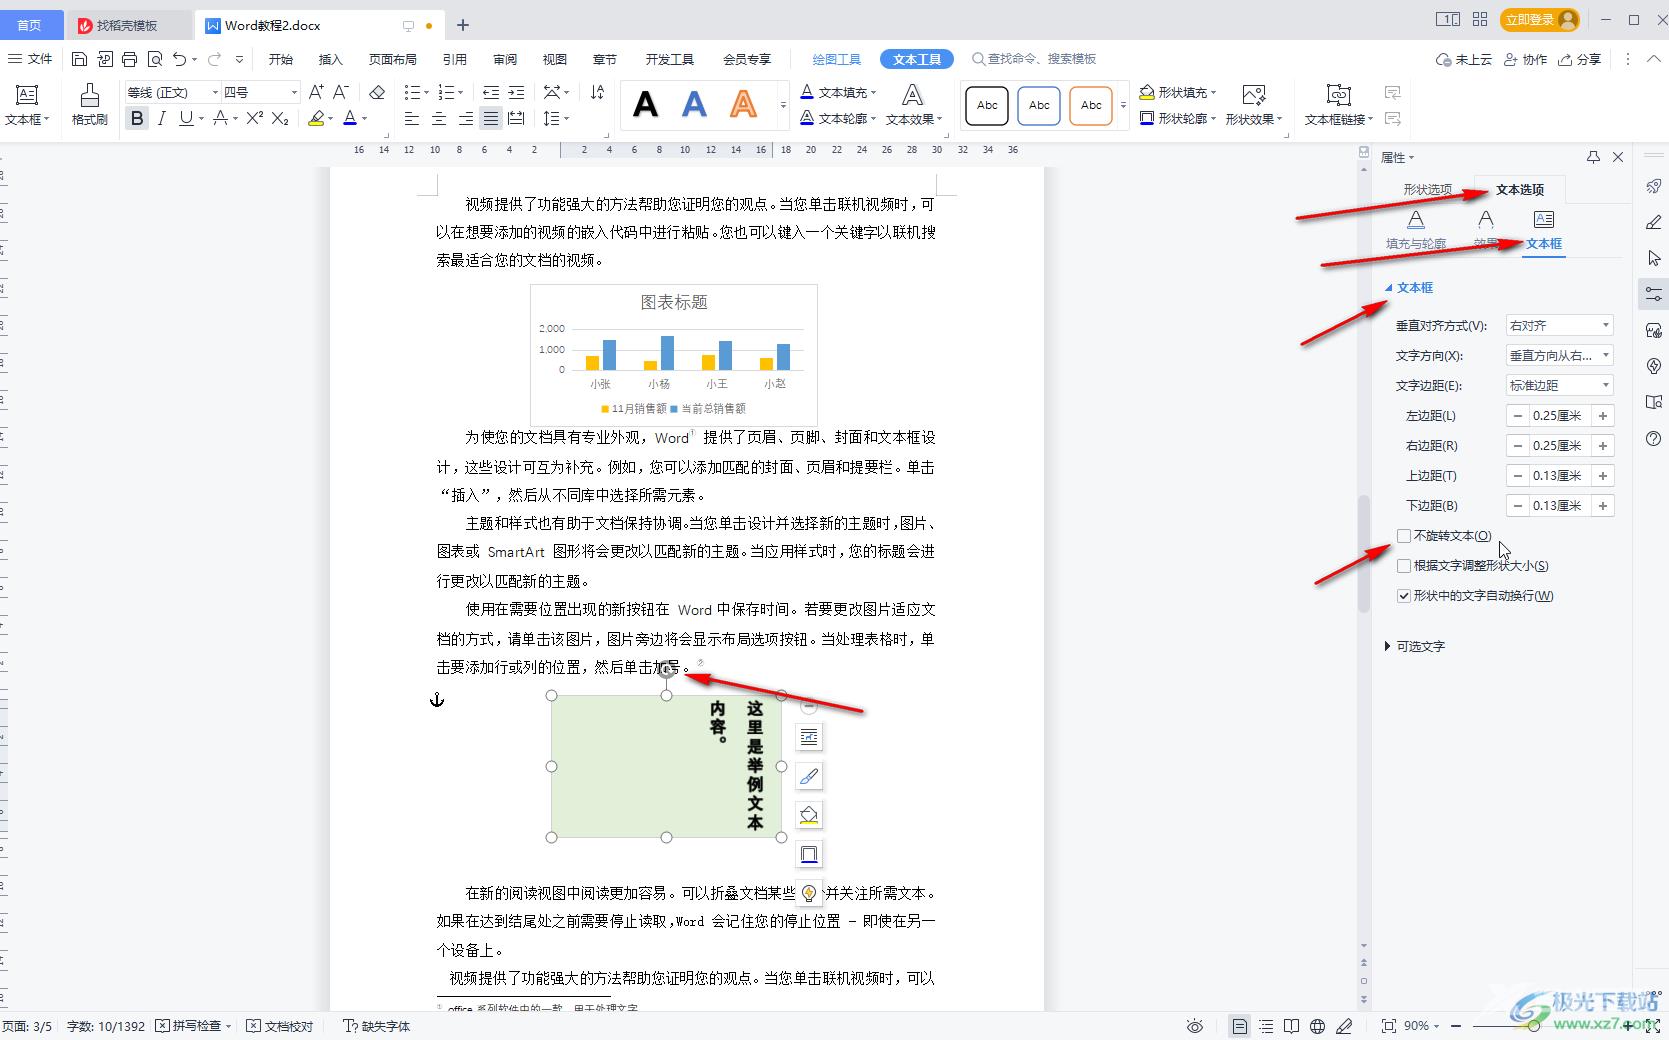Click the layout options icon beside textbox
Viewport: 1669px width, 1040px height.
point(809,737)
